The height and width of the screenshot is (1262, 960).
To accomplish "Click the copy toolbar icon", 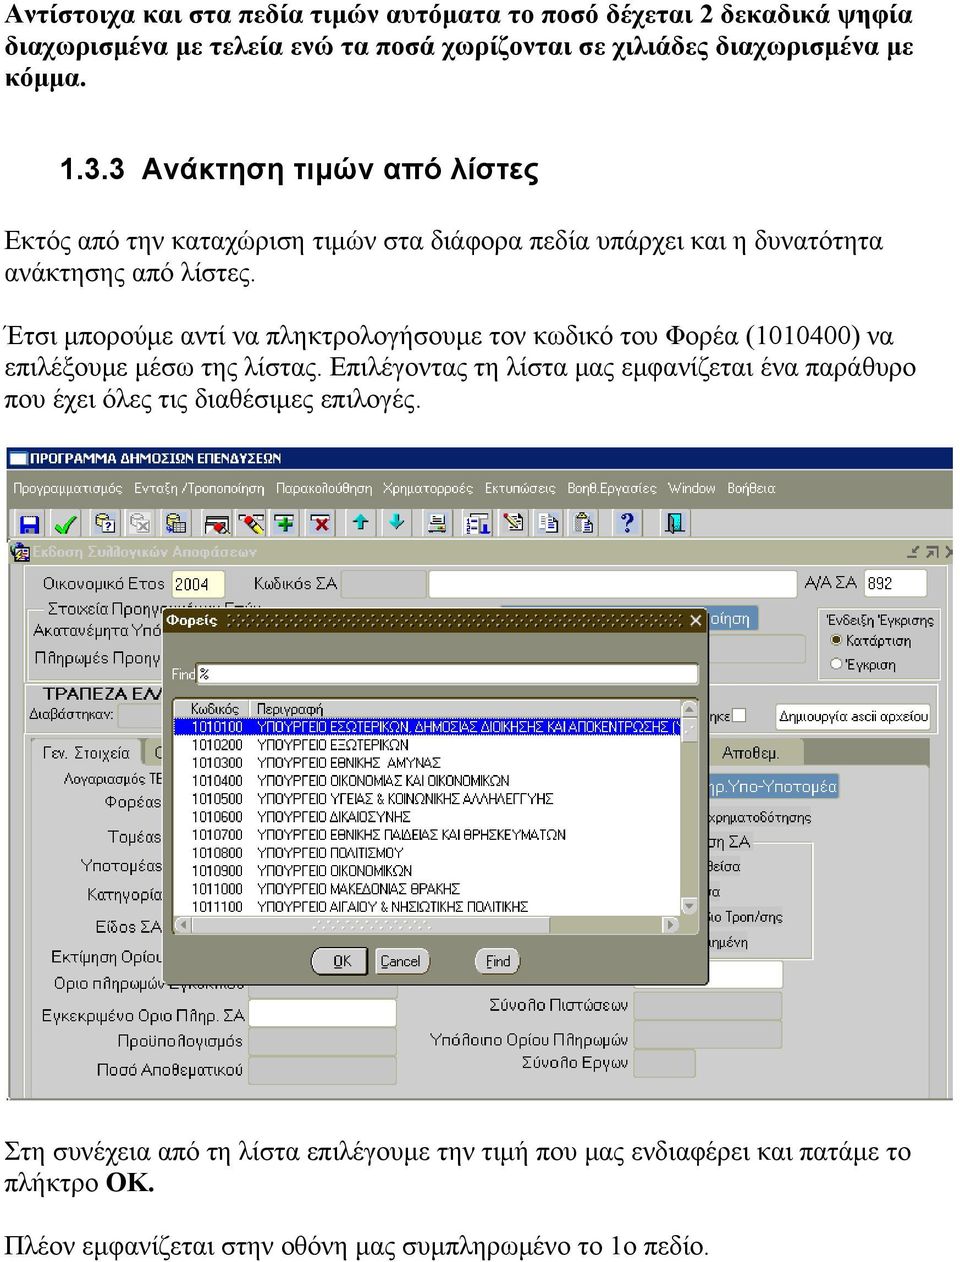I will 548,523.
